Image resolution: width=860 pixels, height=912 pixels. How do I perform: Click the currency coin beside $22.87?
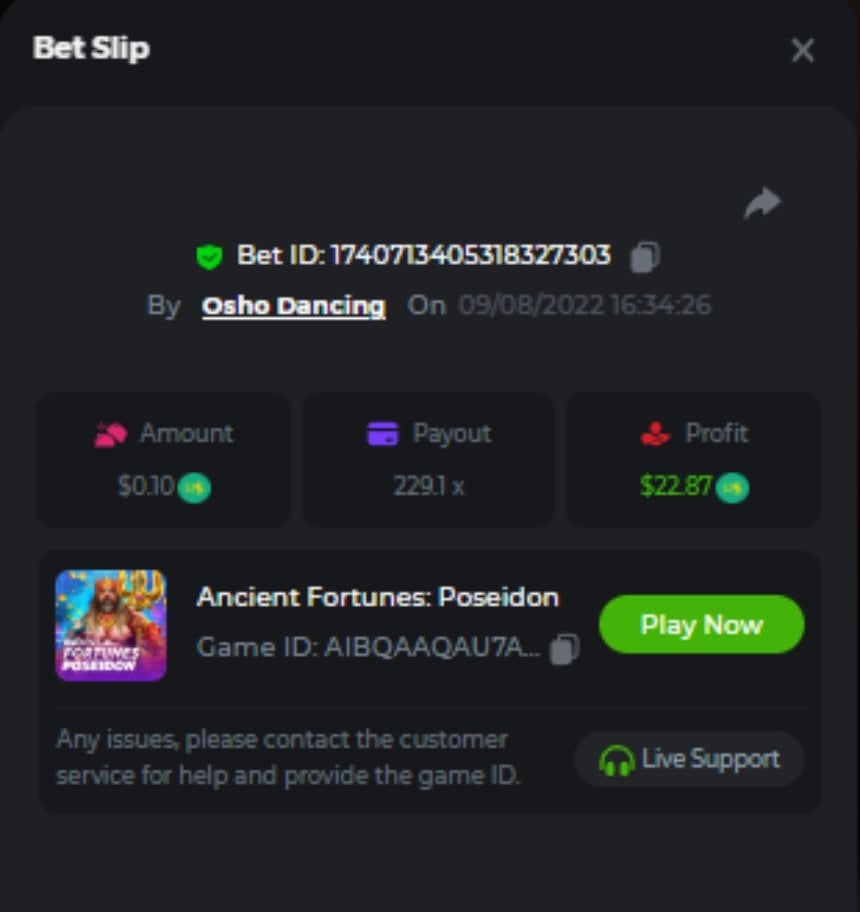(732, 488)
